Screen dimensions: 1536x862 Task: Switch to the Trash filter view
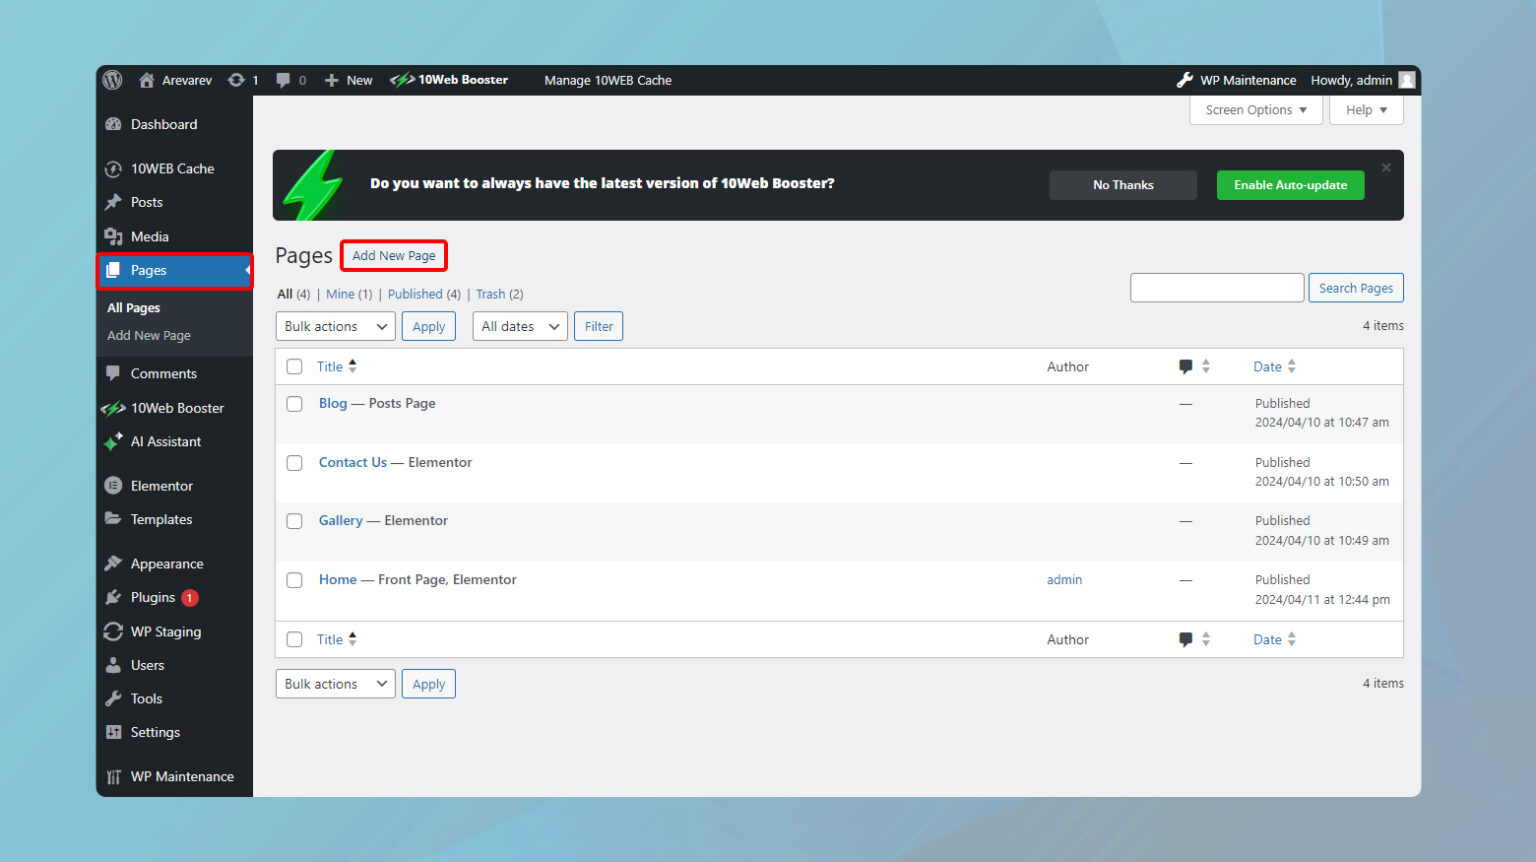491,294
